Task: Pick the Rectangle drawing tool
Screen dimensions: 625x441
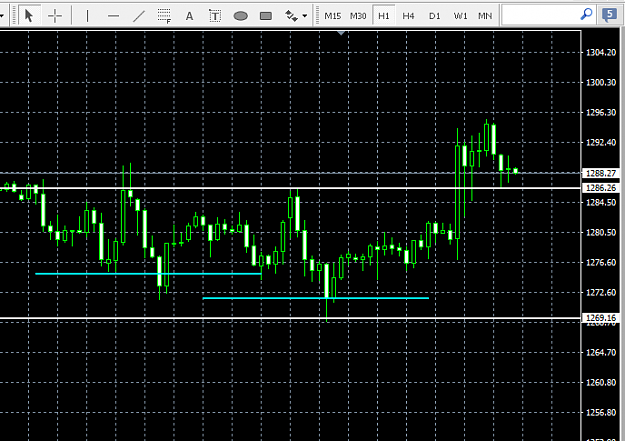Action: point(266,16)
